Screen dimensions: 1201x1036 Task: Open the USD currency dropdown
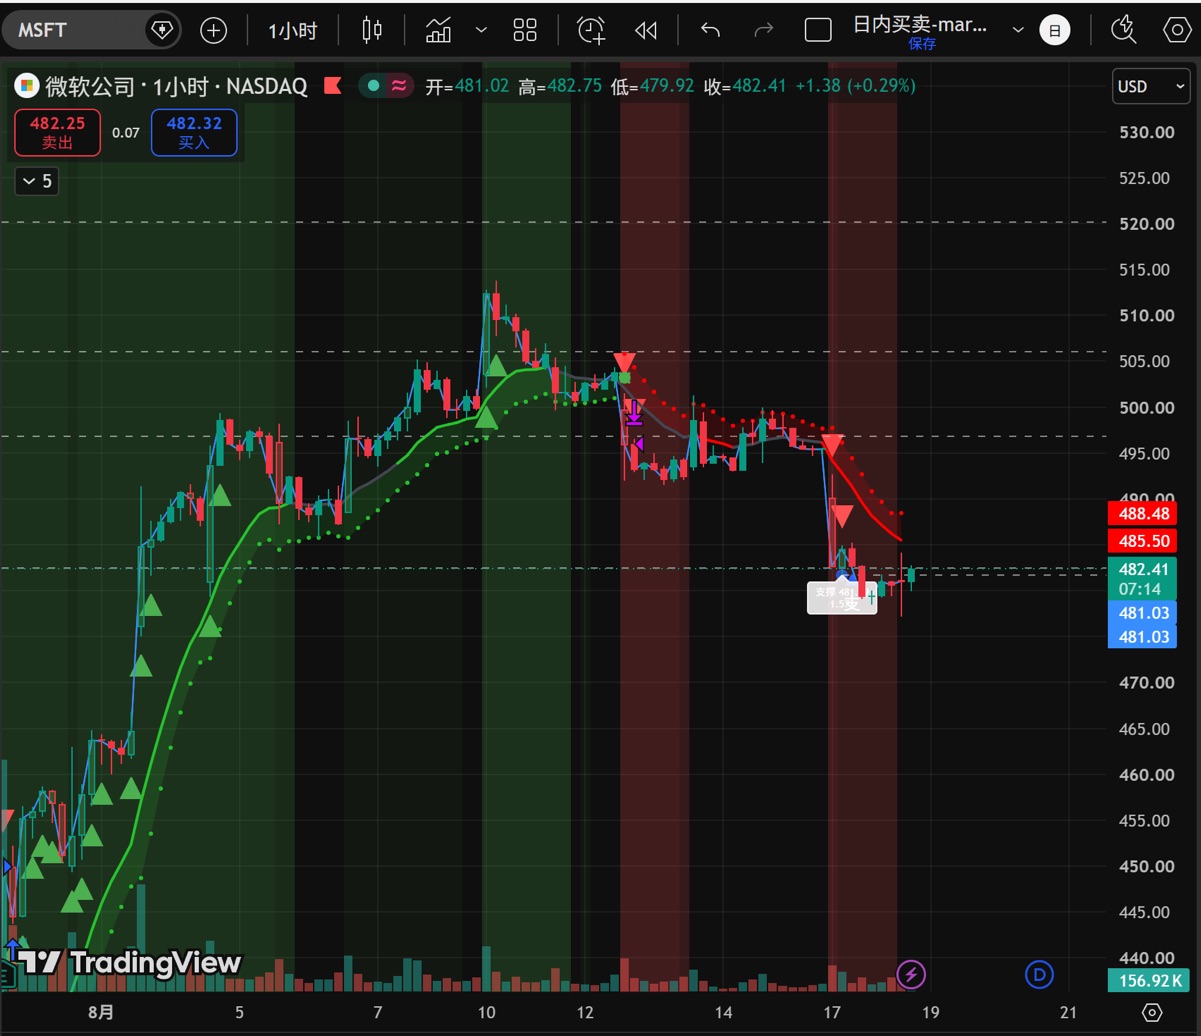pos(1150,86)
